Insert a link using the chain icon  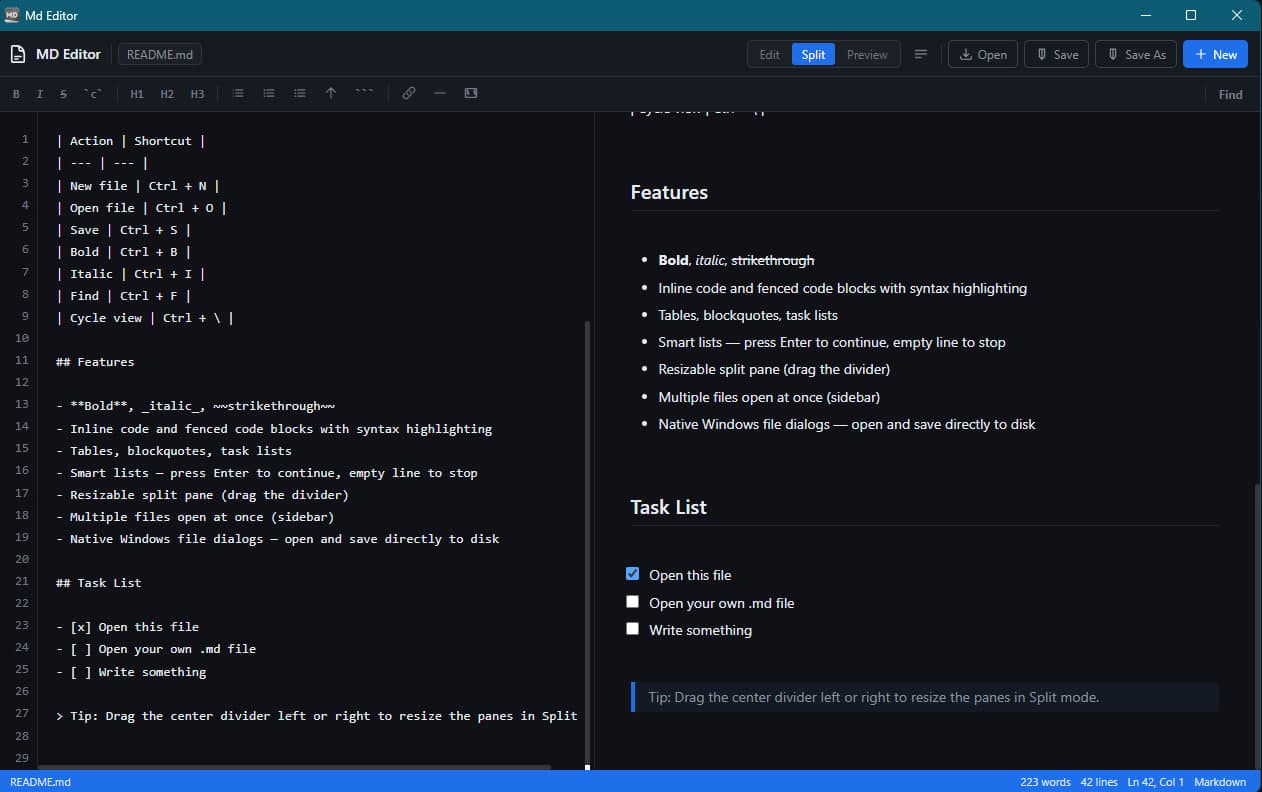(x=409, y=94)
